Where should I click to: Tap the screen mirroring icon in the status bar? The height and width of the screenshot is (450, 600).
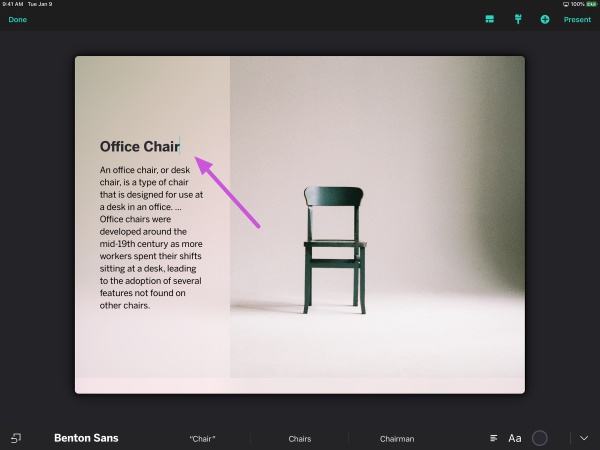coord(566,4)
